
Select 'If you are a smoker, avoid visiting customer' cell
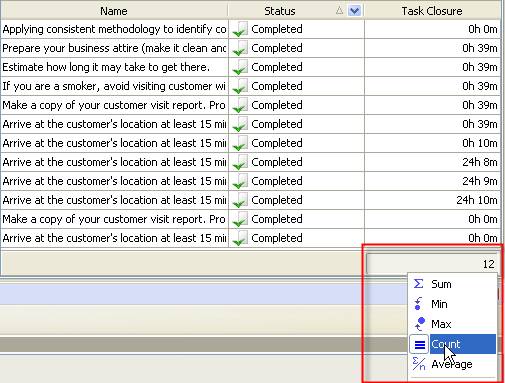point(114,86)
